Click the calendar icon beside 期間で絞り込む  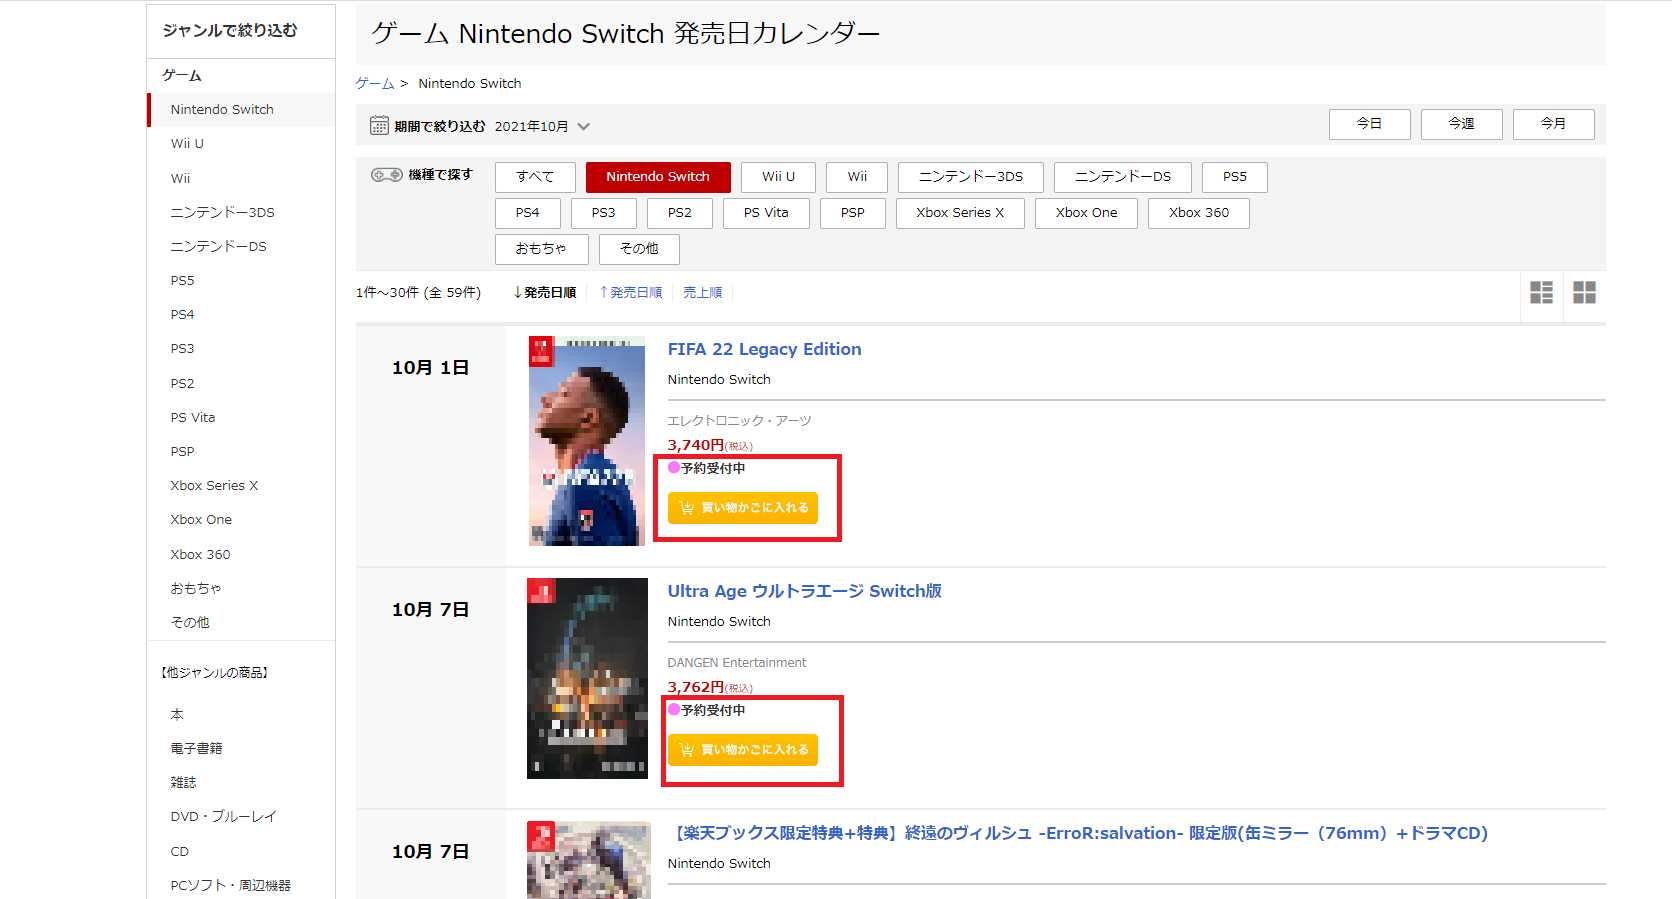coord(379,125)
